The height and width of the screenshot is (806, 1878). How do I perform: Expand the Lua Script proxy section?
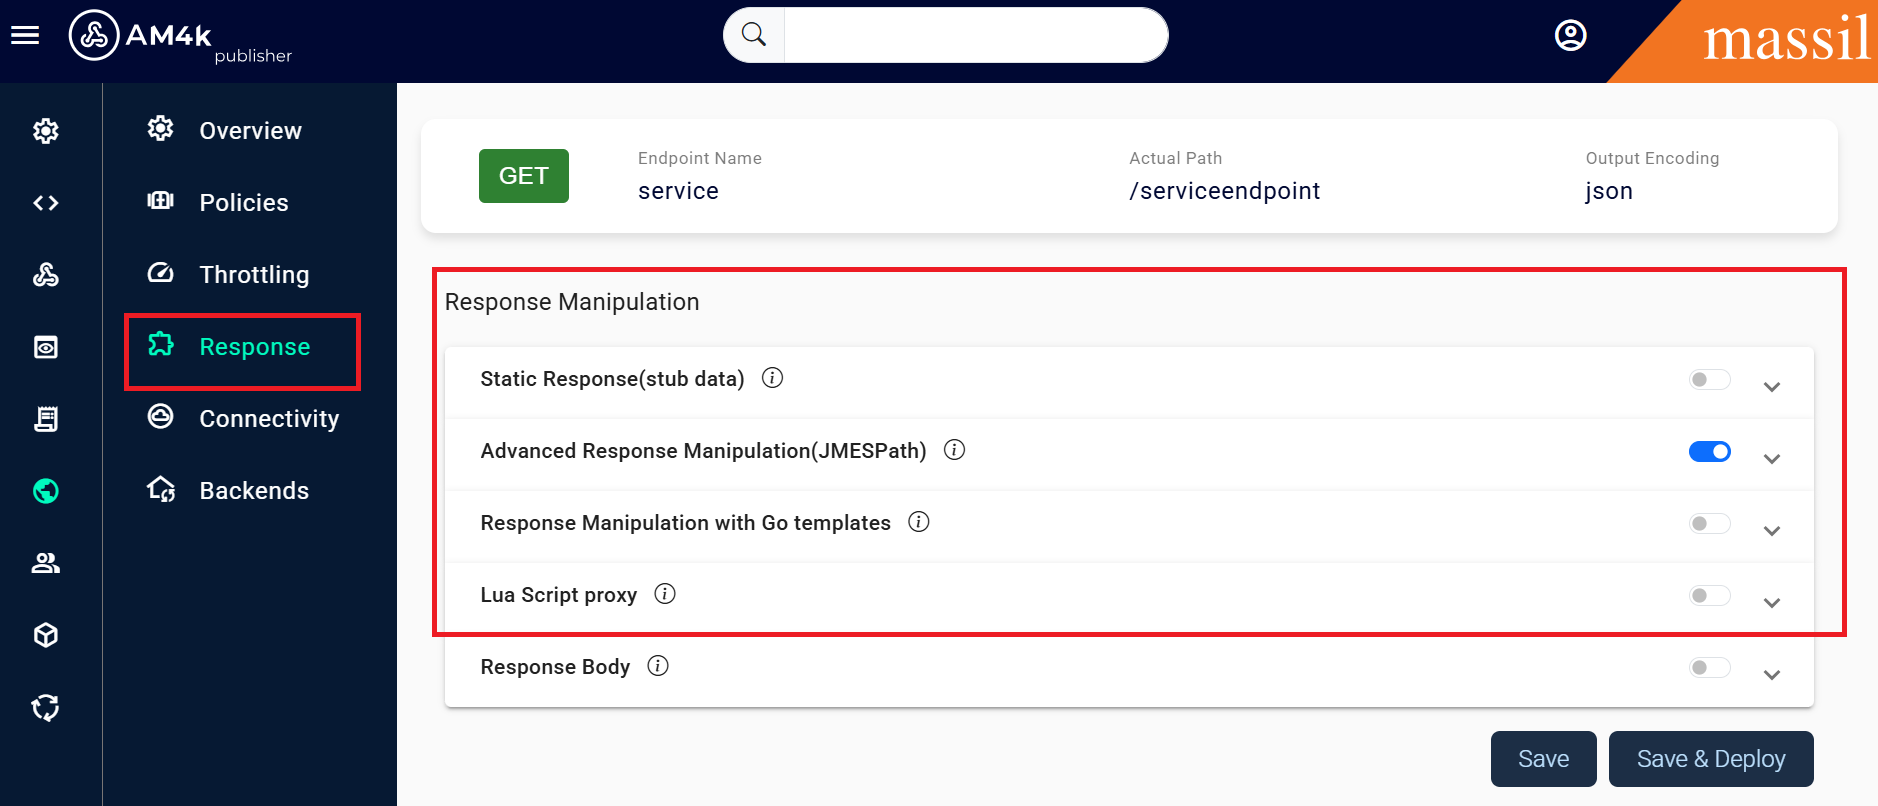[x=1772, y=603]
